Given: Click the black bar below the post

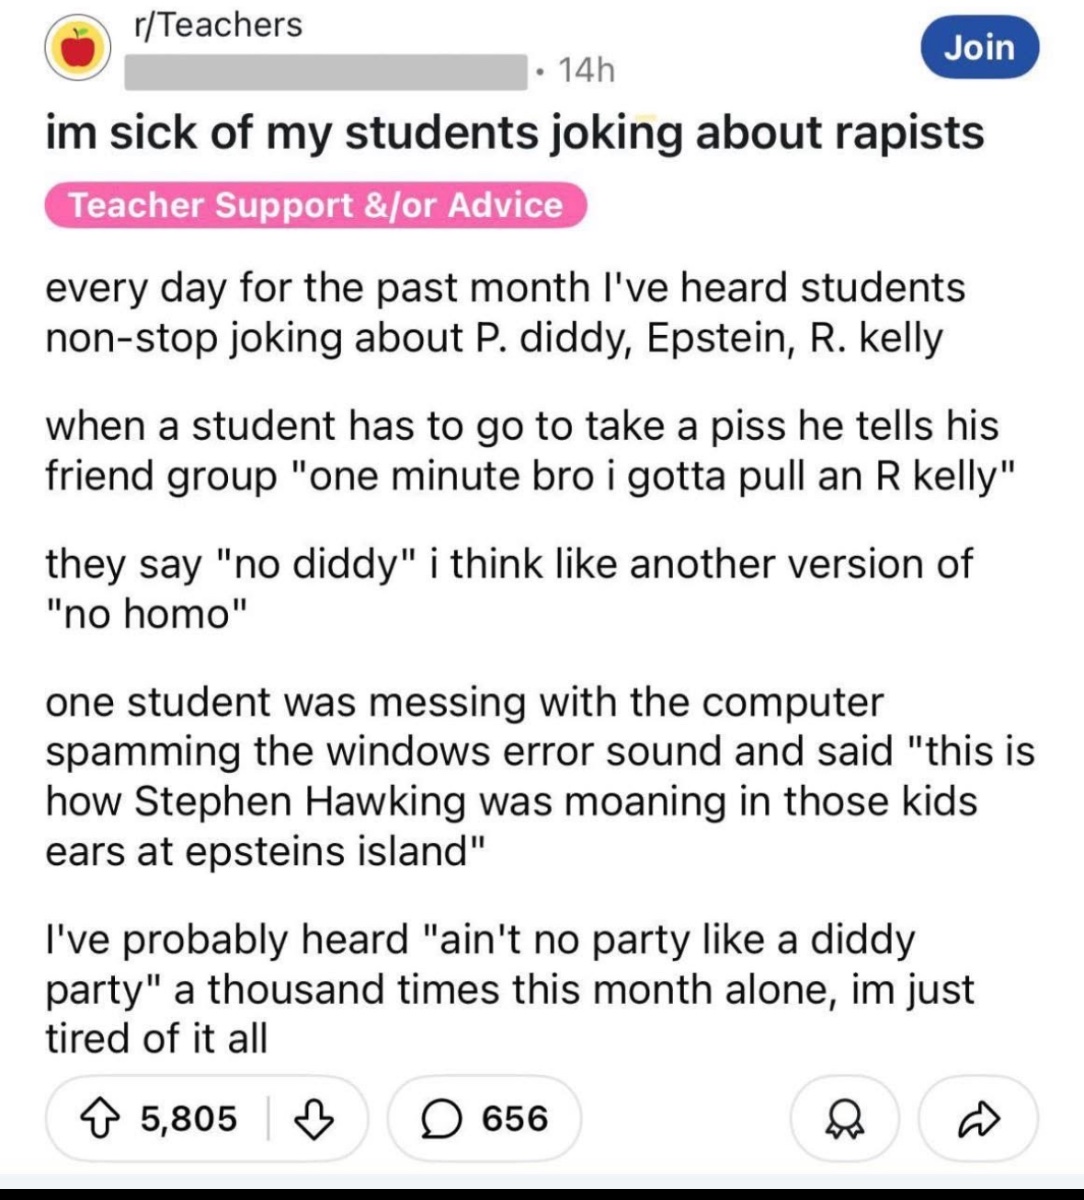Looking at the screenshot, I should click(x=542, y=1193).
